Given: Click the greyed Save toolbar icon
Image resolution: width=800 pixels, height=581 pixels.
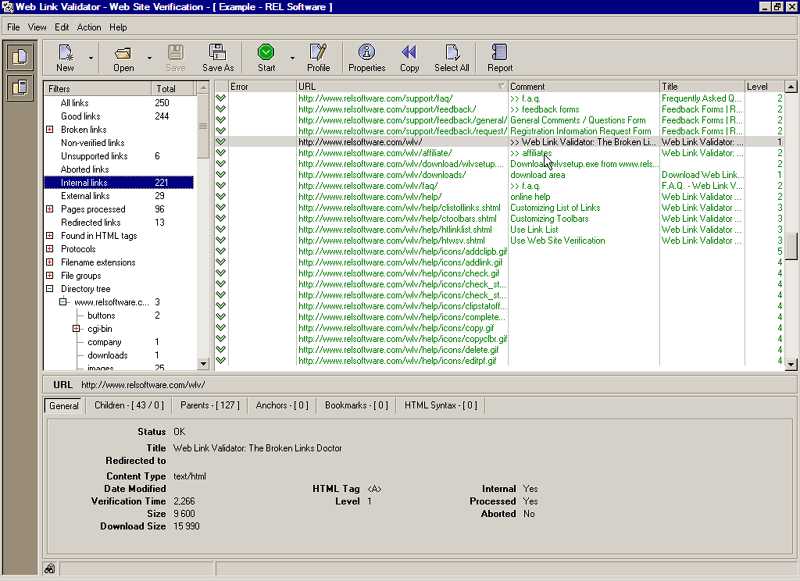Looking at the screenshot, I should pyautogui.click(x=175, y=58).
